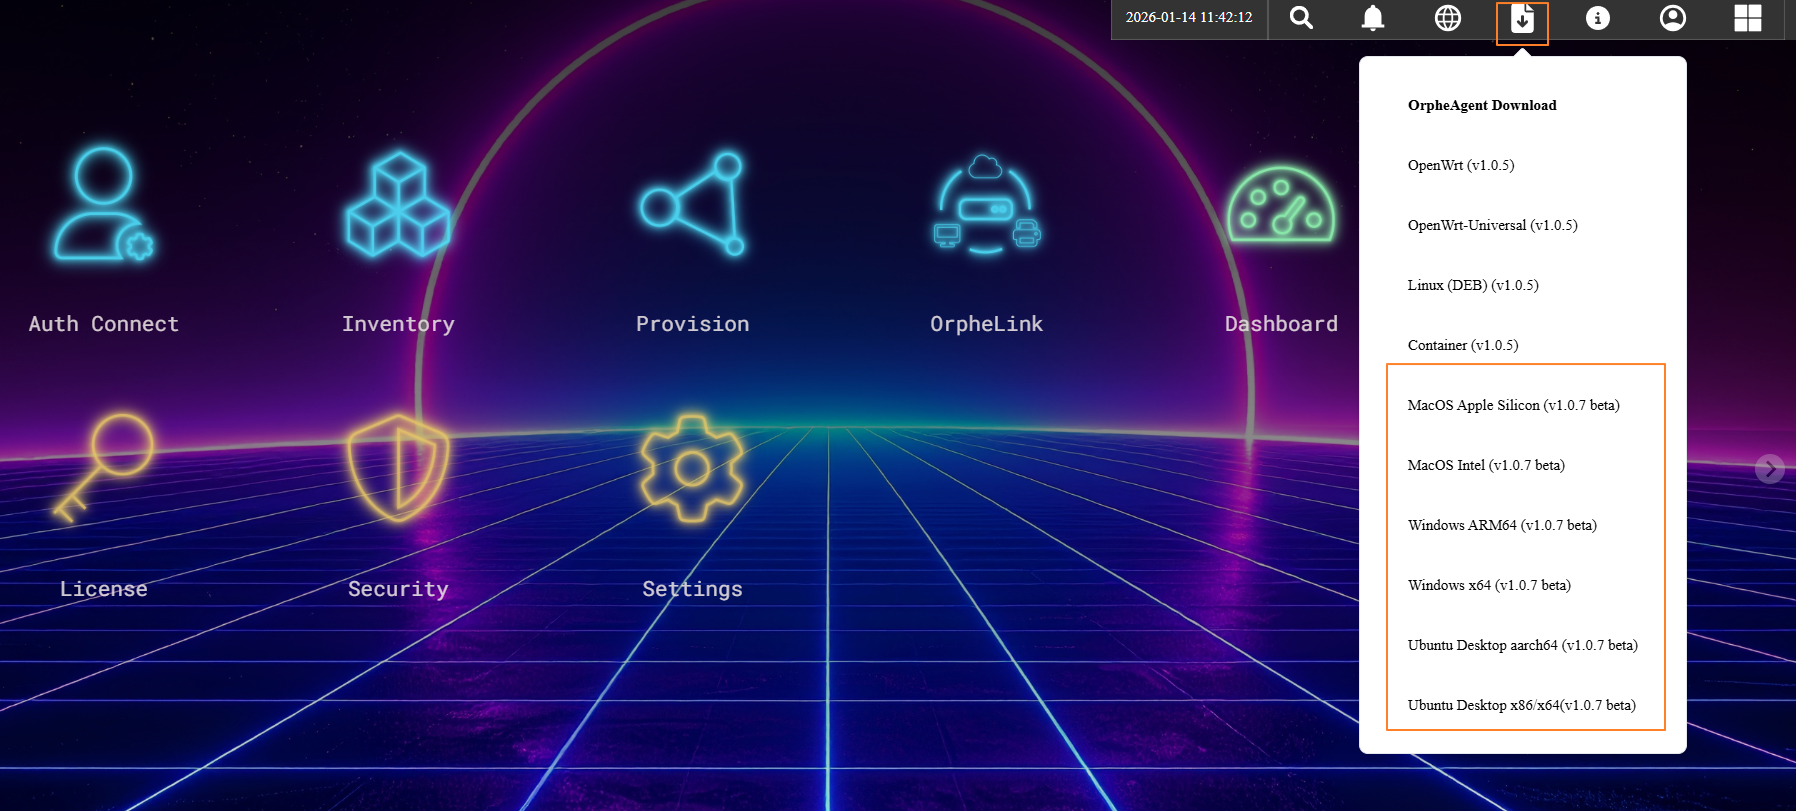Open the apps grid launcher
The image size is (1796, 811).
pos(1747,18)
